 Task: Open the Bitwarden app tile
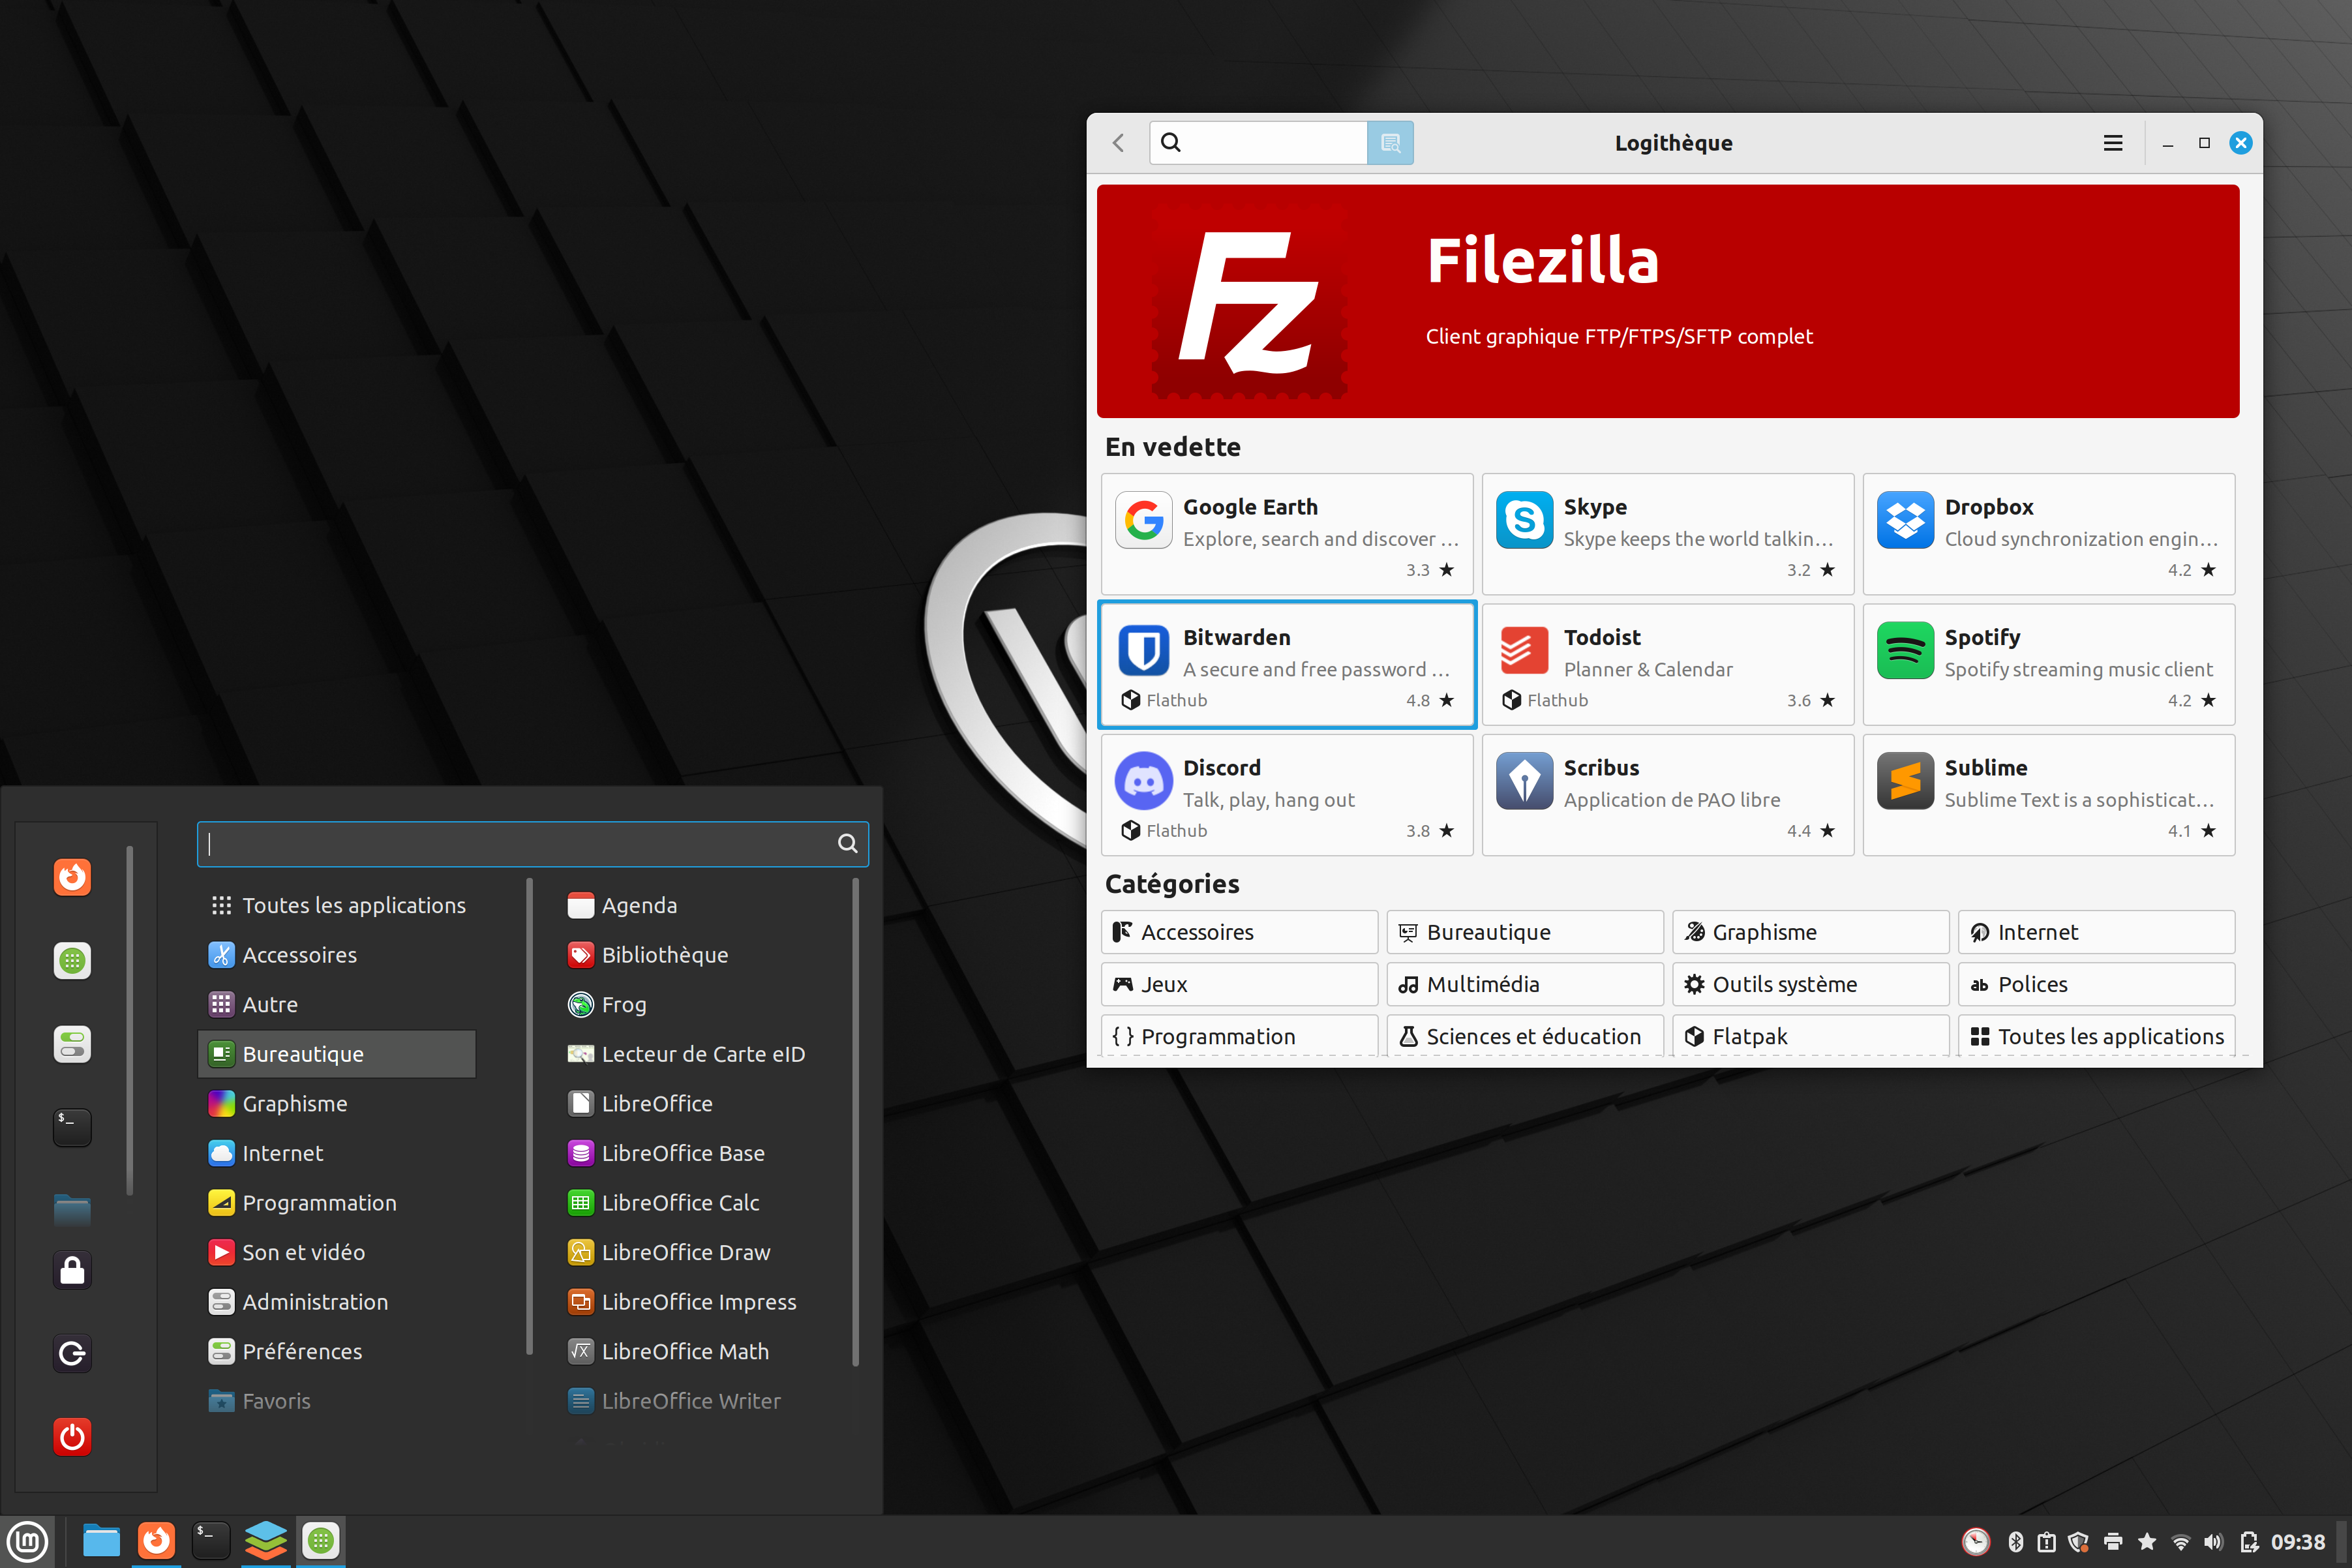[1287, 665]
